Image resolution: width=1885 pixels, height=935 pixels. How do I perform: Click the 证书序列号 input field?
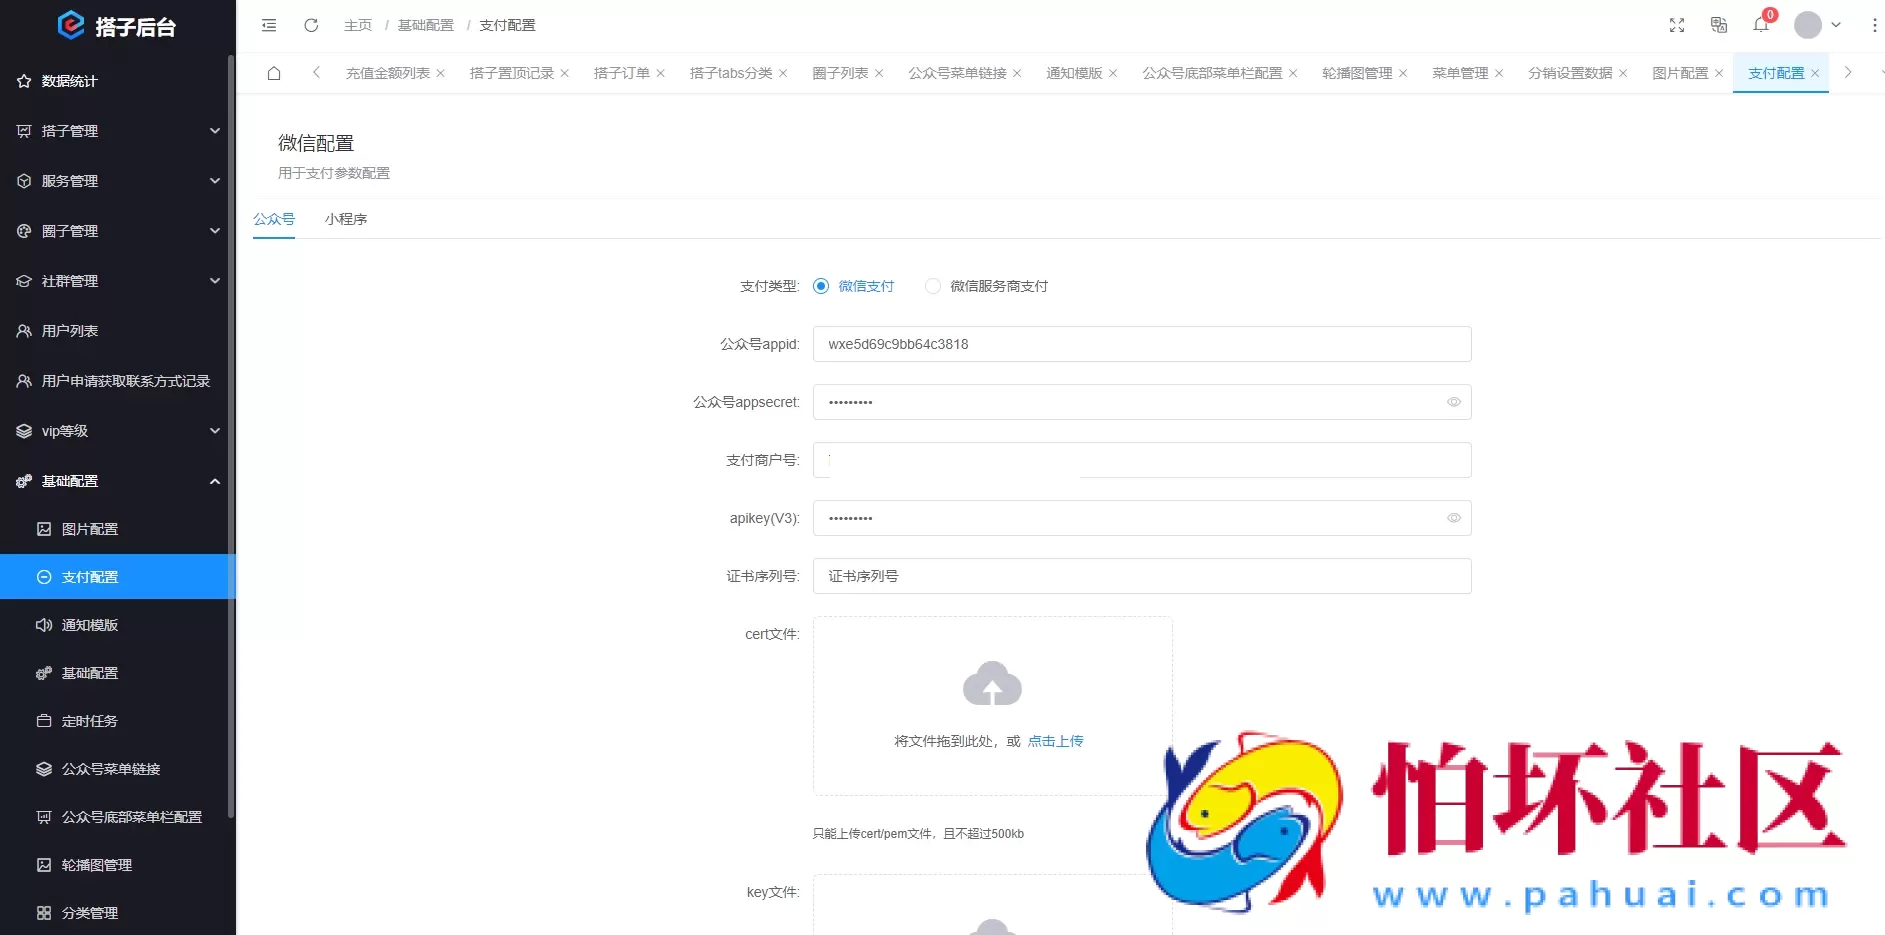[1140, 576]
